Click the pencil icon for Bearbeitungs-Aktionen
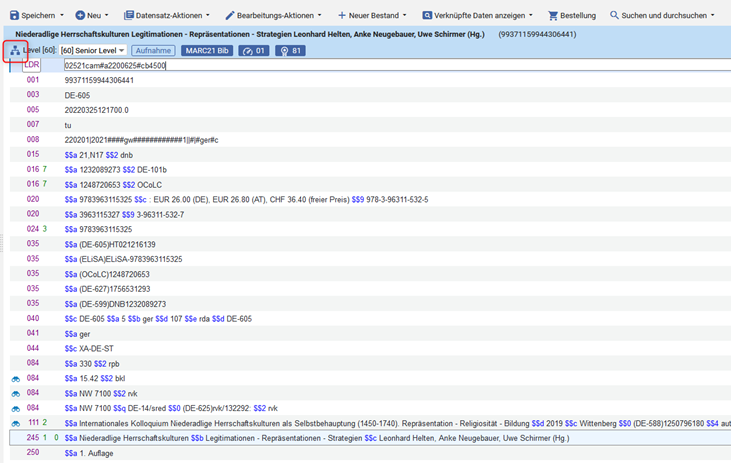Image resolution: width=731 pixels, height=463 pixels. pos(230,16)
